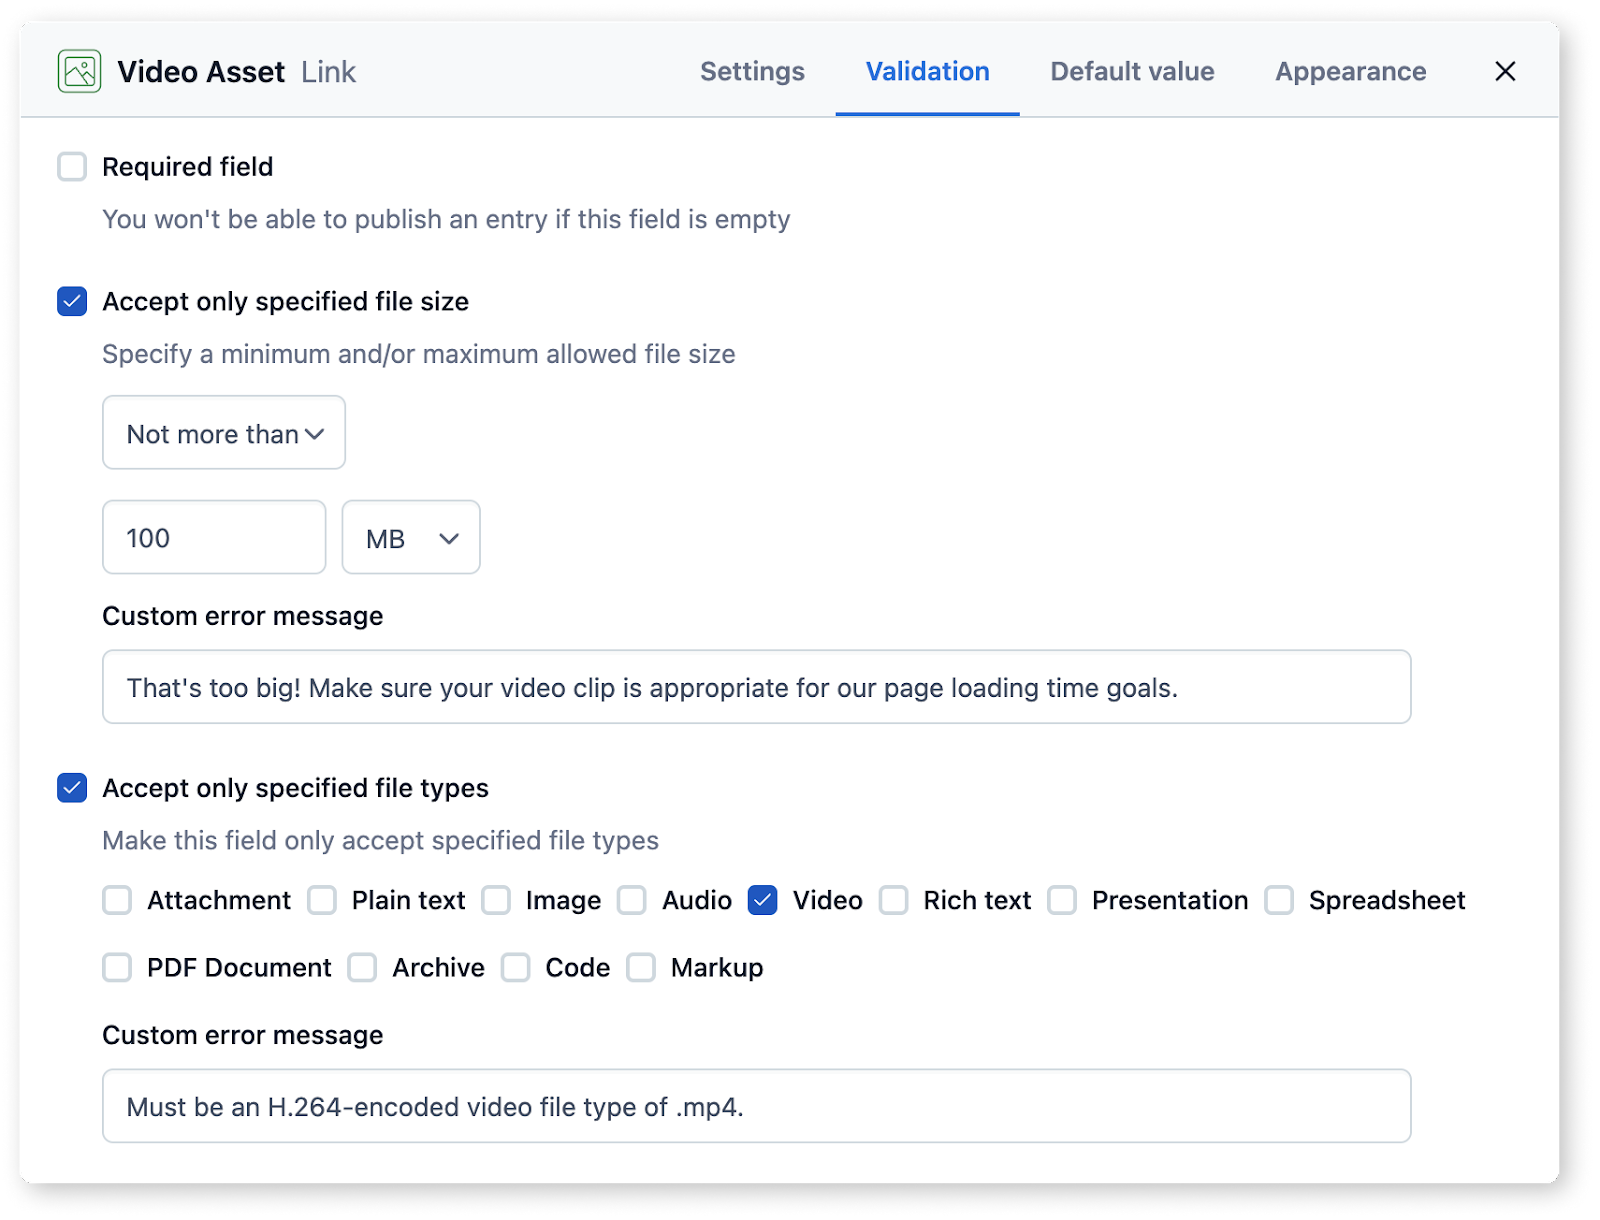The height and width of the screenshot is (1220, 1600).
Task: Enable the PDF Document file type
Action: coord(117,967)
